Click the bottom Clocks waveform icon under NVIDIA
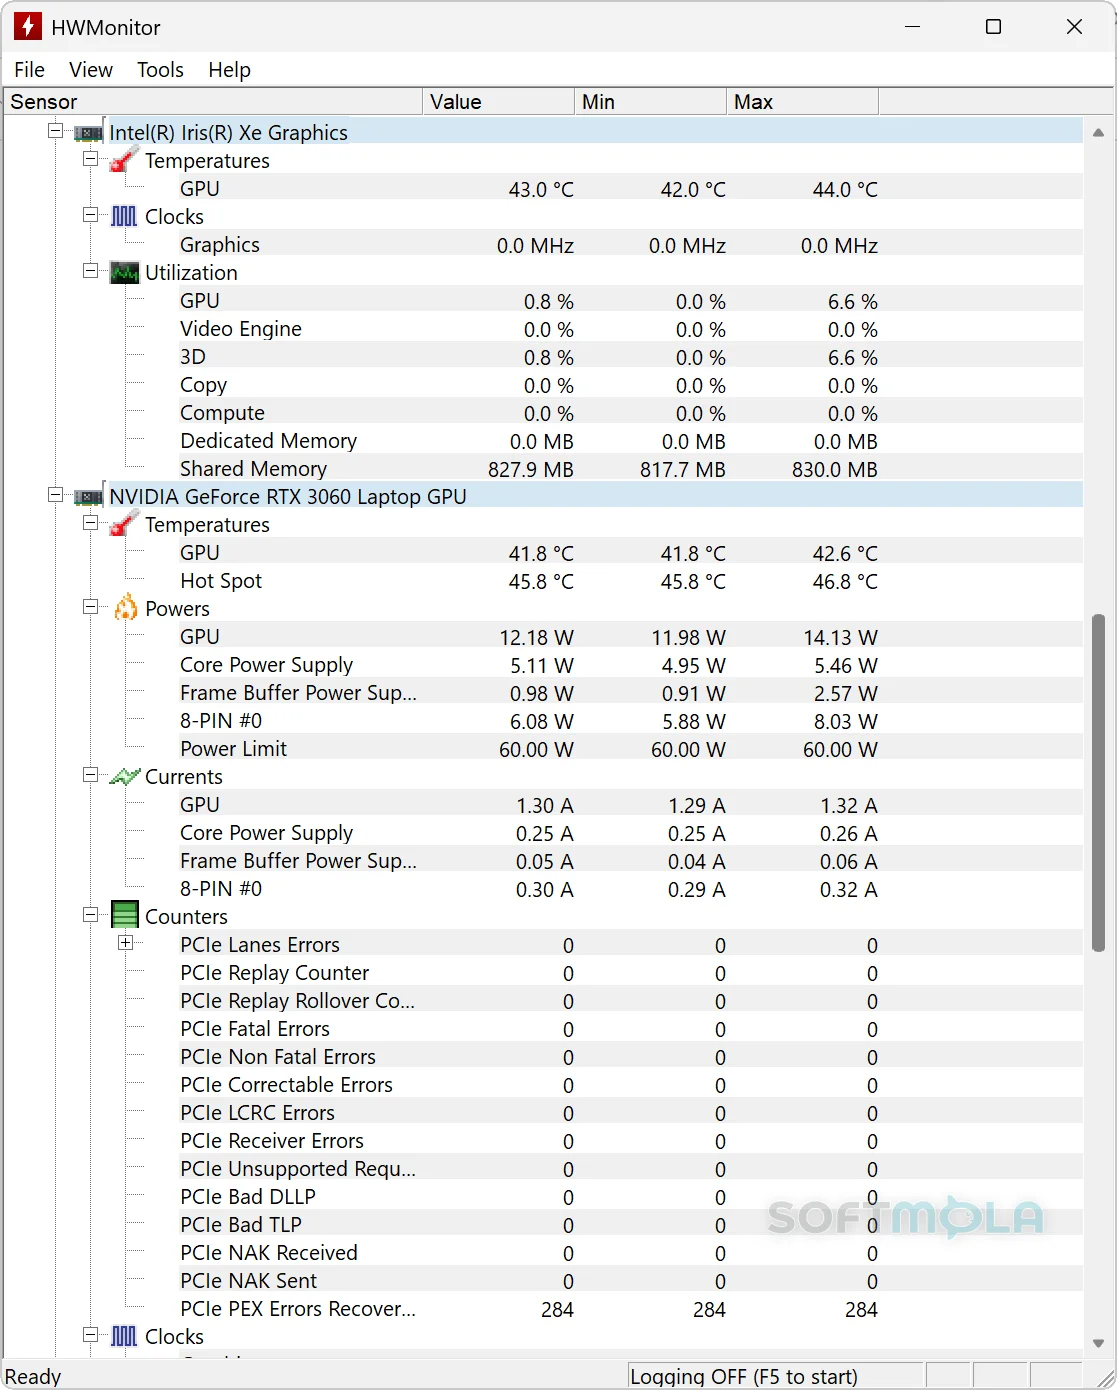1117x1390 pixels. 124,1336
